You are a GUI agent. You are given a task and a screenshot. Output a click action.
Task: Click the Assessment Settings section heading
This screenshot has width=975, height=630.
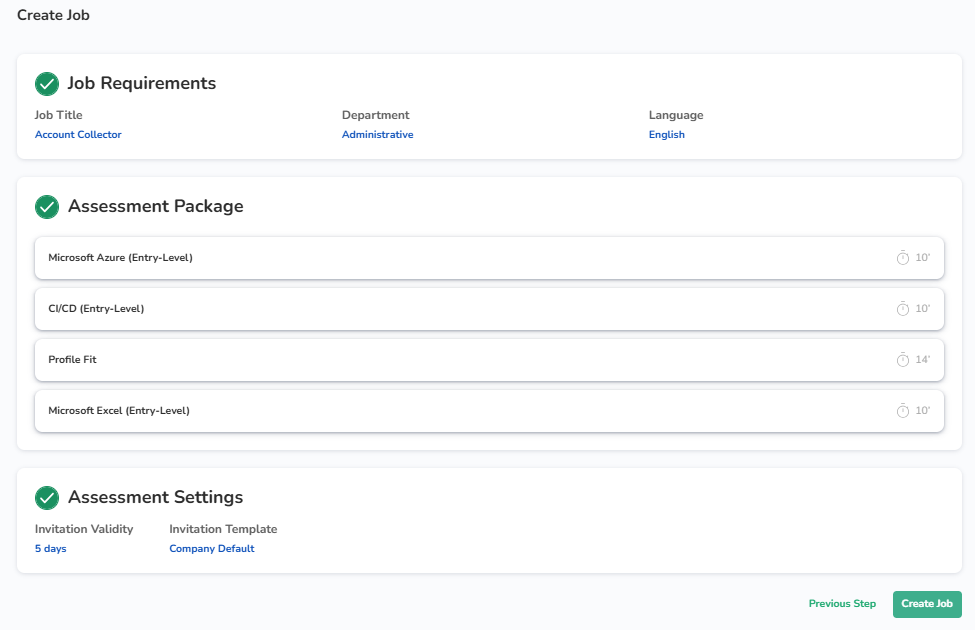[x=155, y=498]
